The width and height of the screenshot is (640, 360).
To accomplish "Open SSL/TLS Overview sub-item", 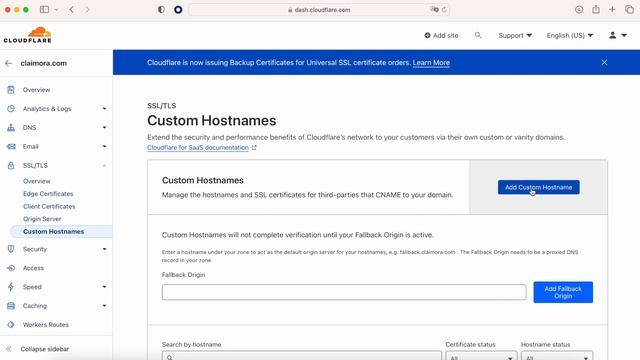I will click(37, 181).
